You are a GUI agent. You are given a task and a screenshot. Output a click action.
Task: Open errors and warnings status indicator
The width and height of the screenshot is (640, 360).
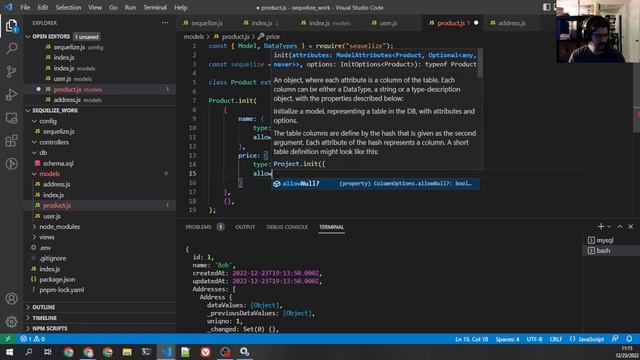[x=33, y=339]
